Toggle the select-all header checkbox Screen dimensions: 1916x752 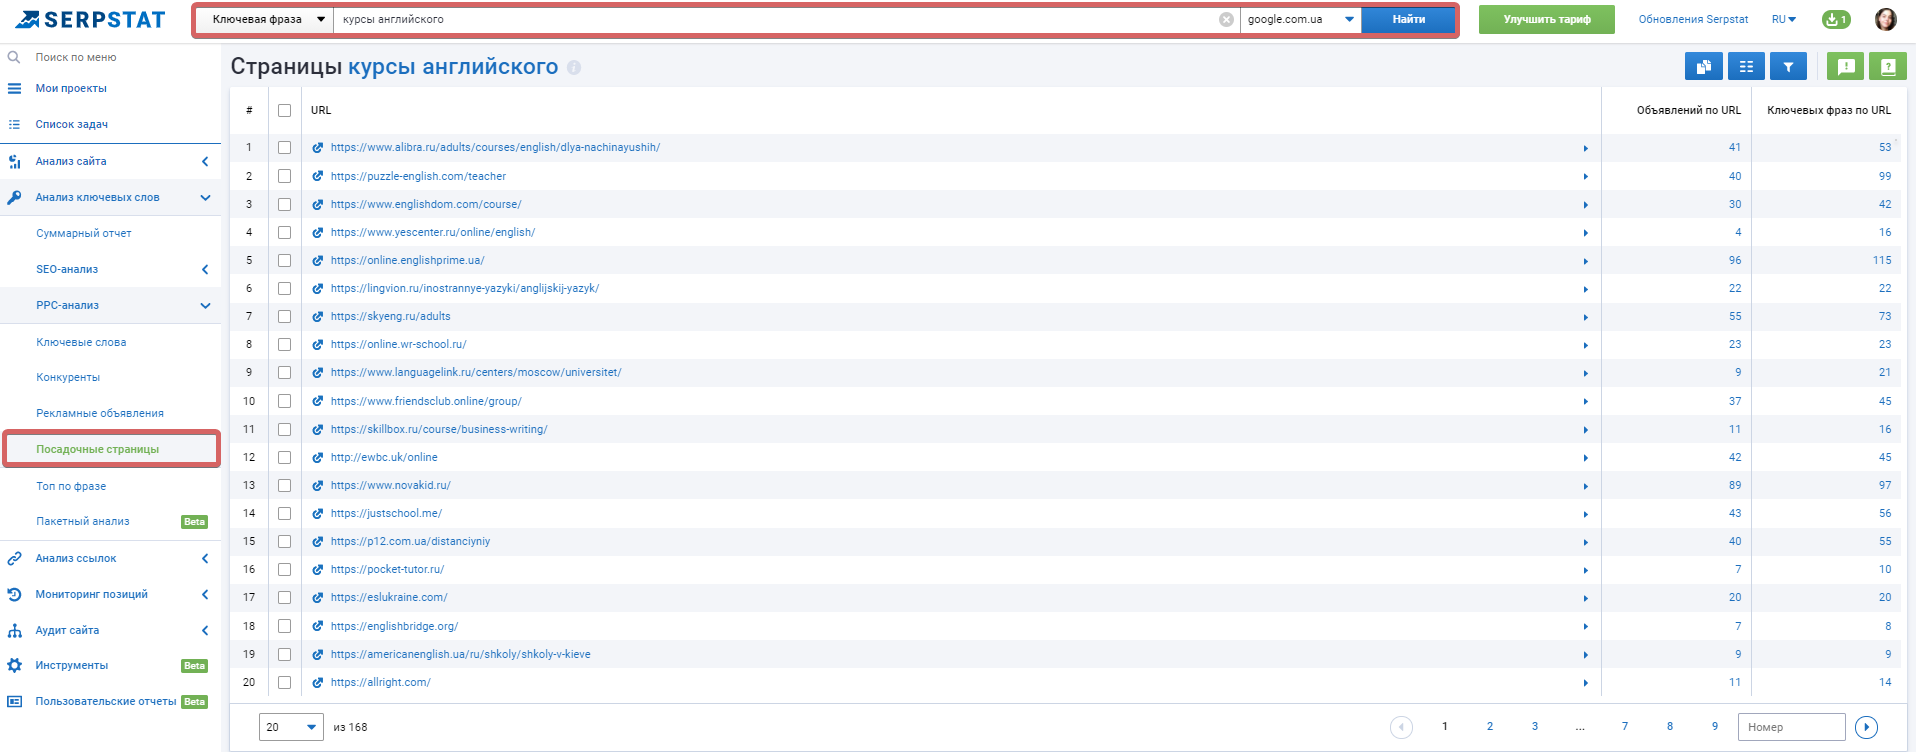click(284, 110)
